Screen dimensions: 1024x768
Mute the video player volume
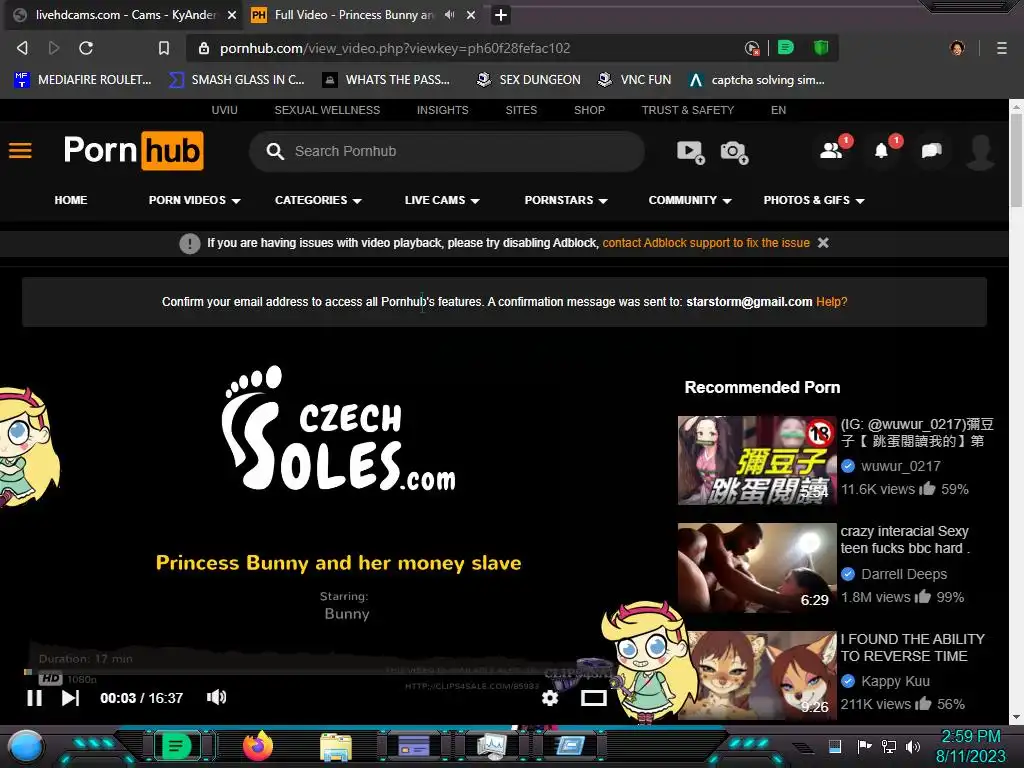point(216,697)
